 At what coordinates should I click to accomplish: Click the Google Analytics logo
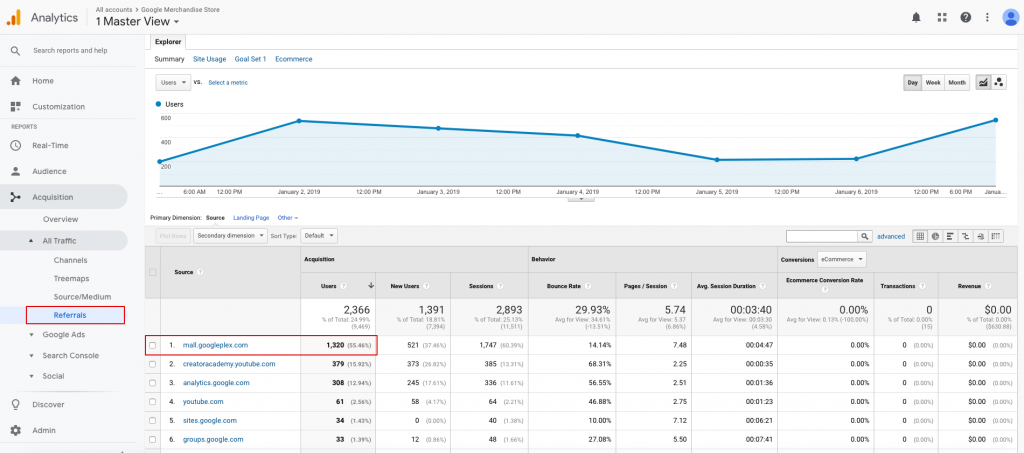pyautogui.click(x=14, y=17)
